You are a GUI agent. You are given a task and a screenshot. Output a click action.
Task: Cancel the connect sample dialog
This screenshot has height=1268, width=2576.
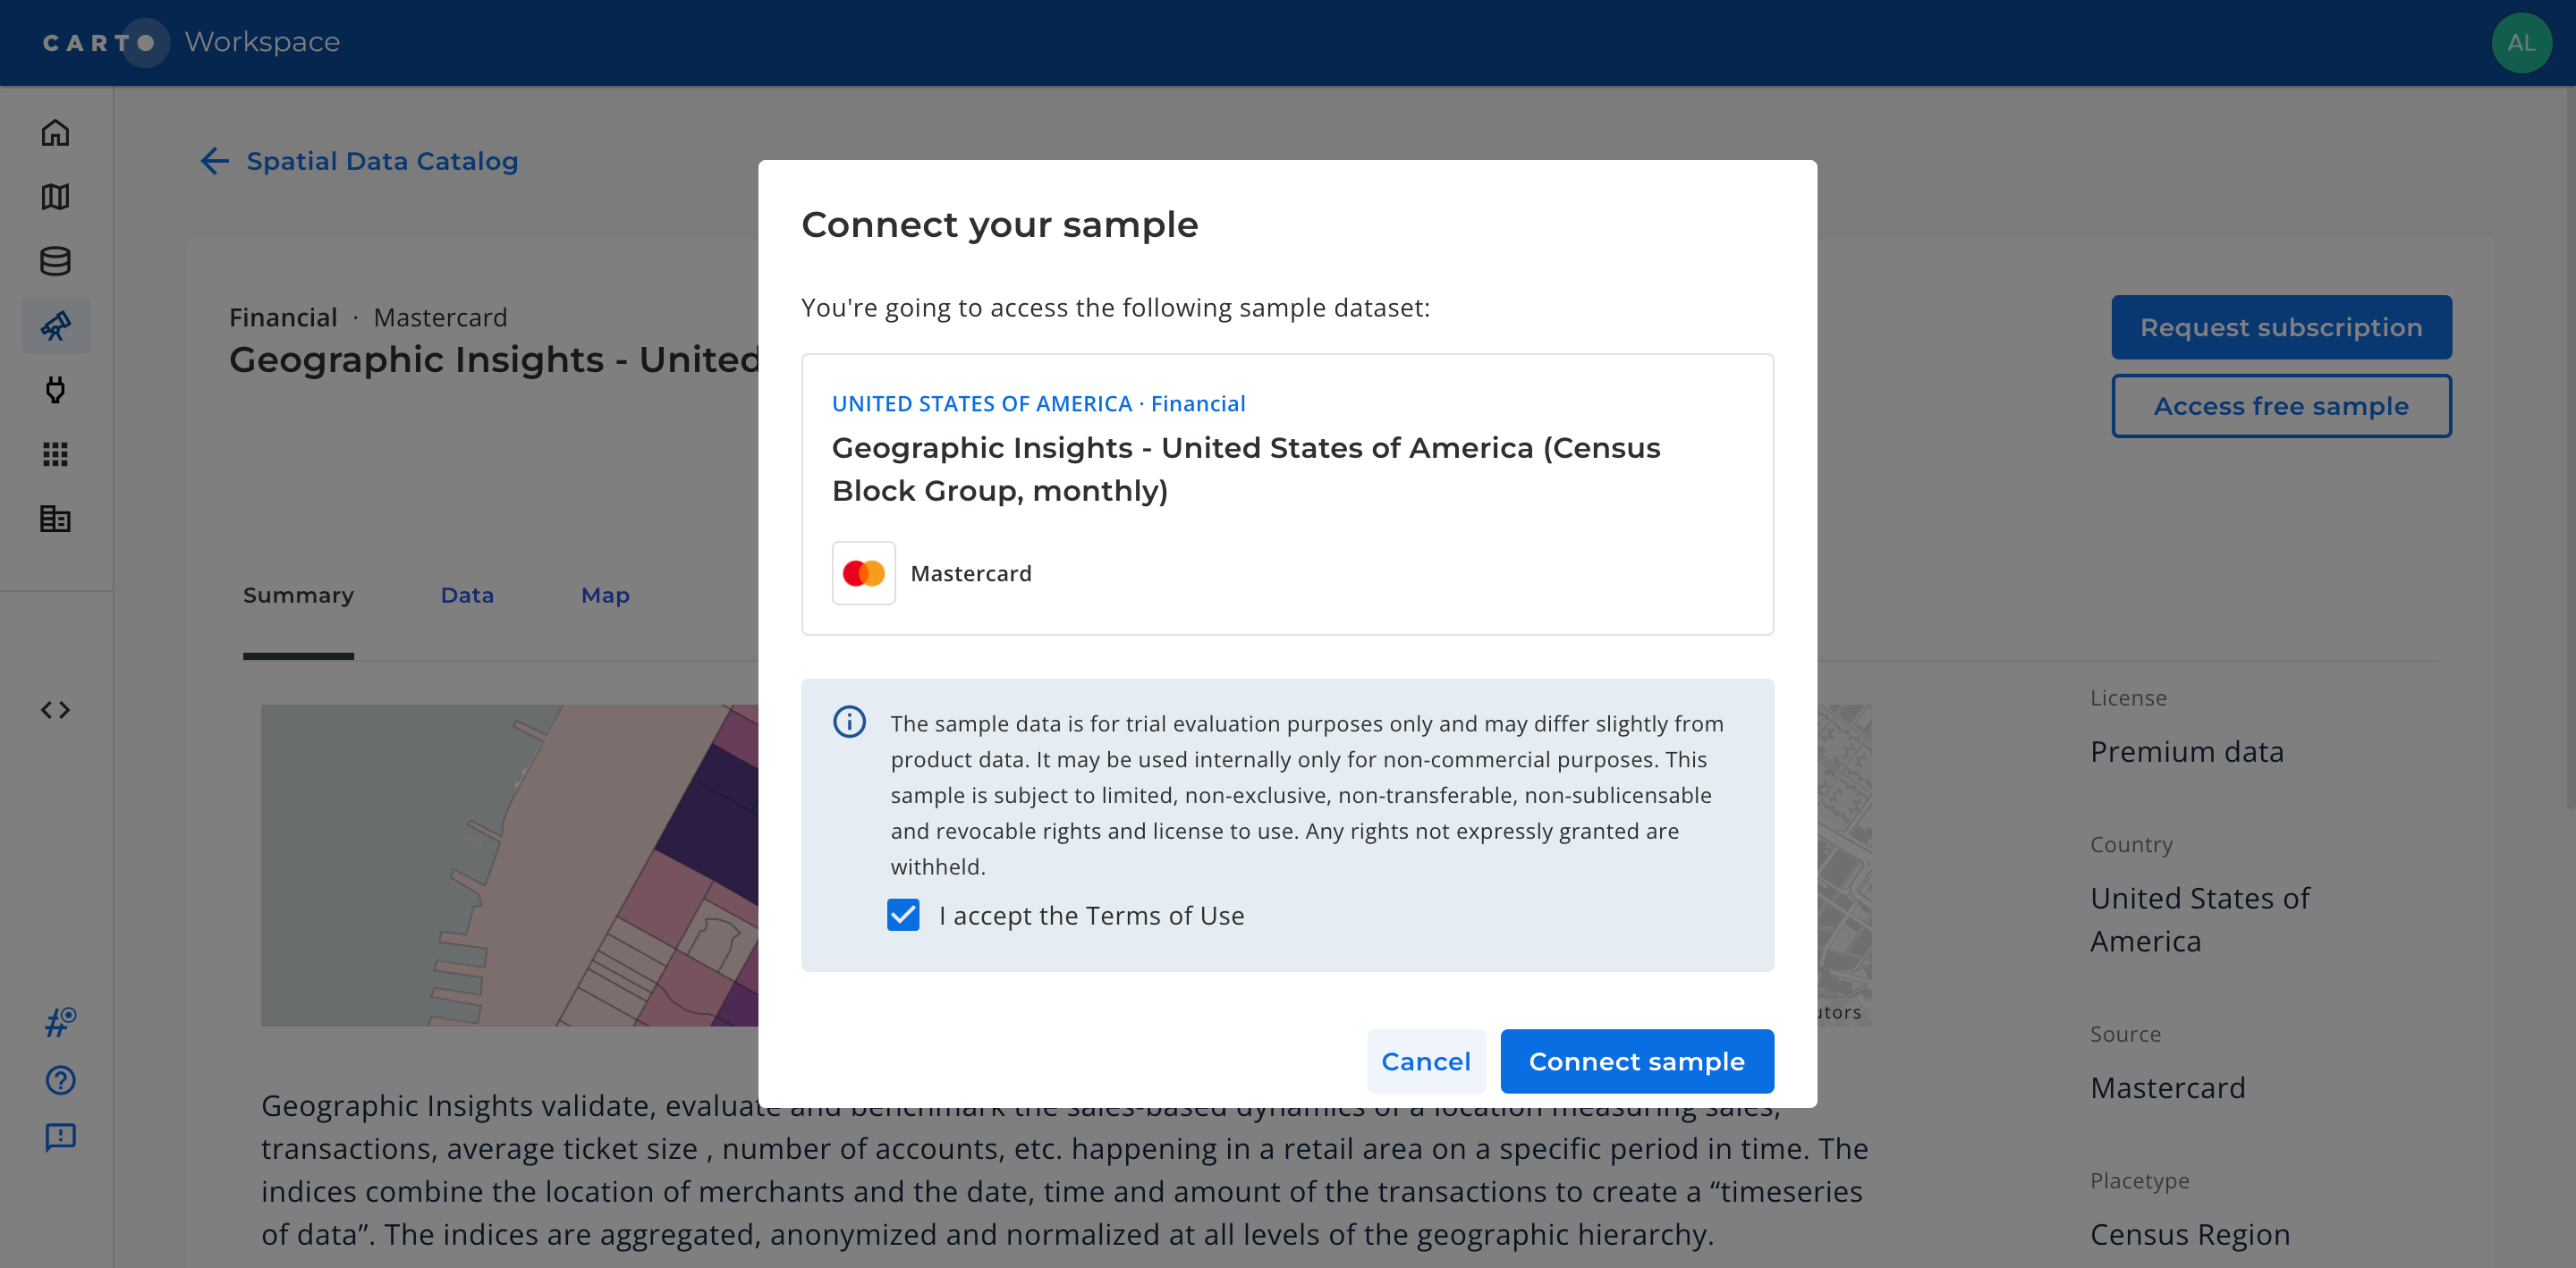point(1426,1061)
